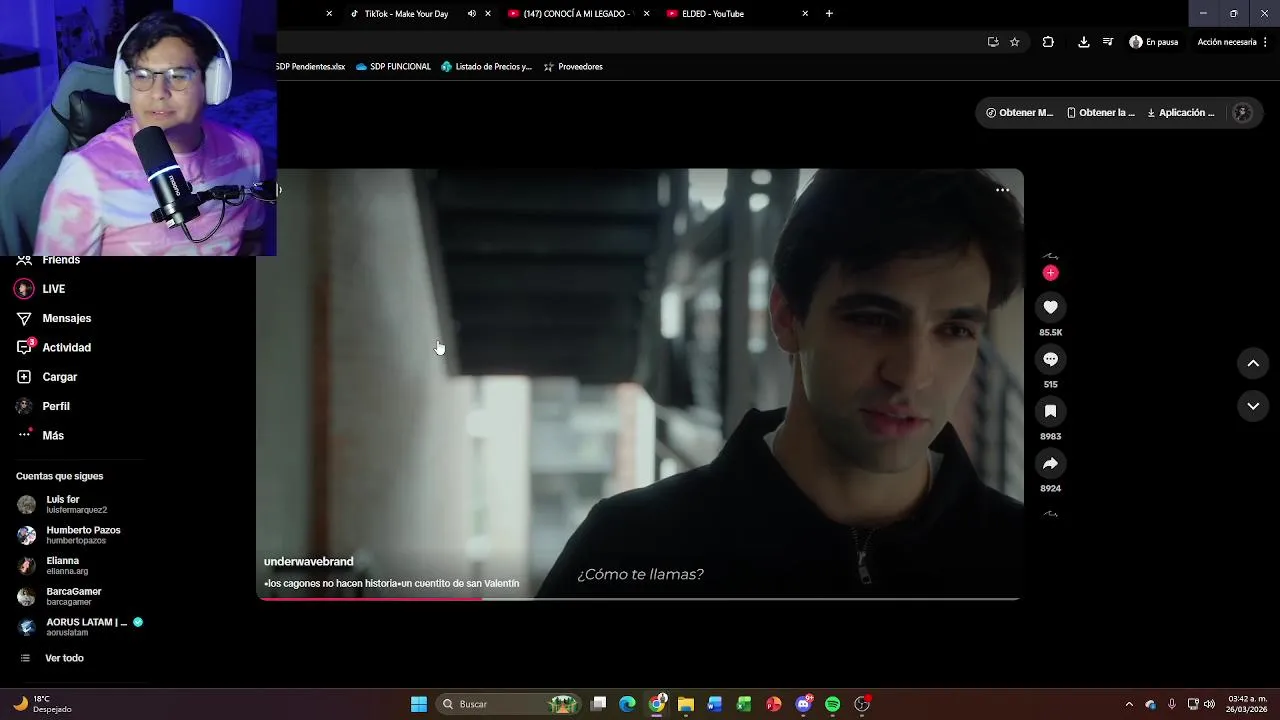Open Chrome downloads icon

click(1083, 42)
